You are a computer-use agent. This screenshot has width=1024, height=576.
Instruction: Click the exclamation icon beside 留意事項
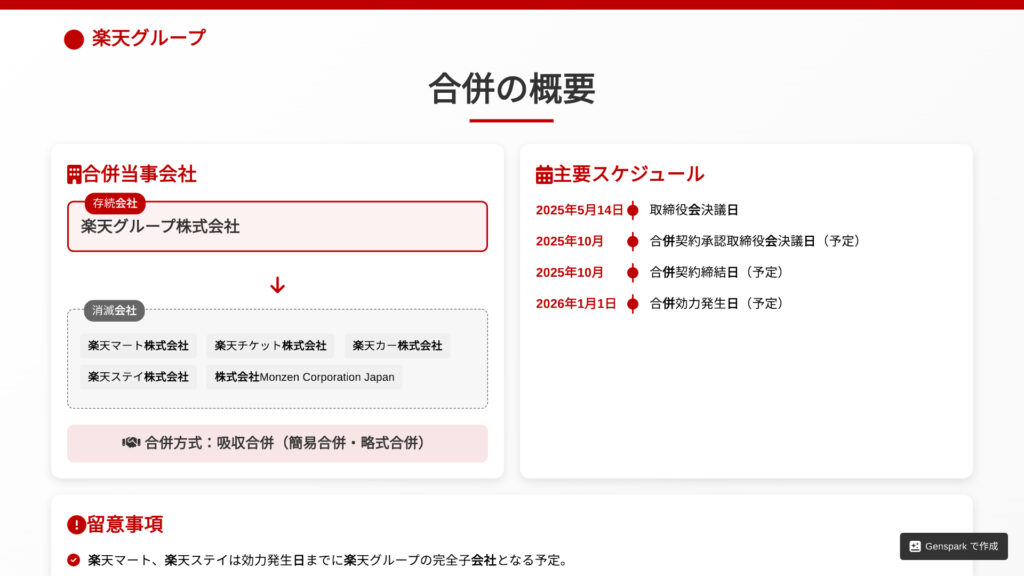tap(76, 524)
